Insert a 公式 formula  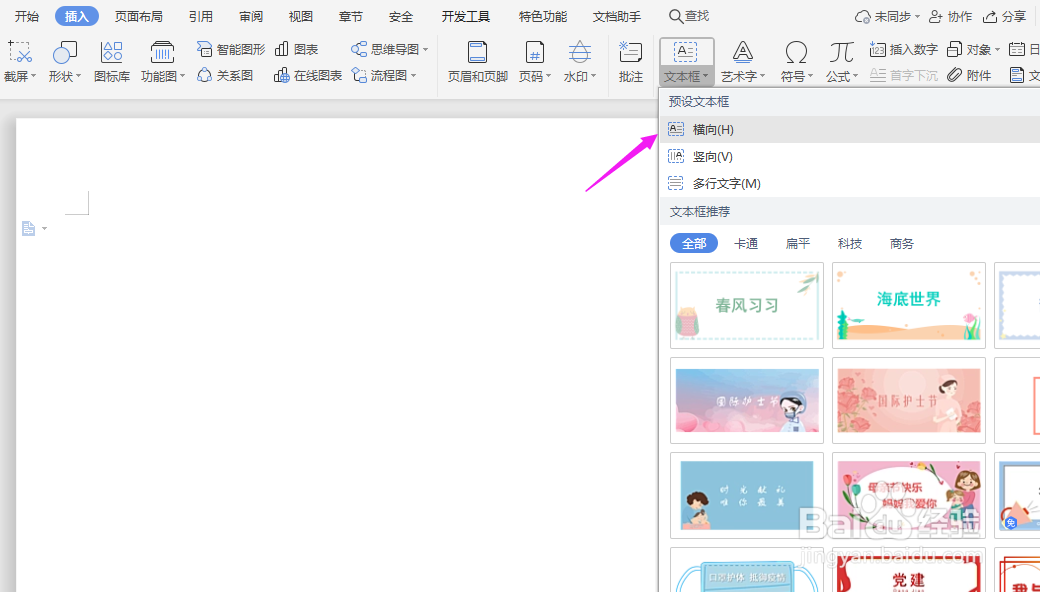838,60
